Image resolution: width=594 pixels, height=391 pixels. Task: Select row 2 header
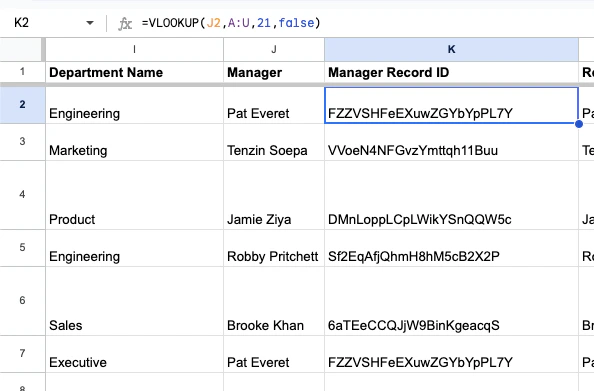[22, 105]
